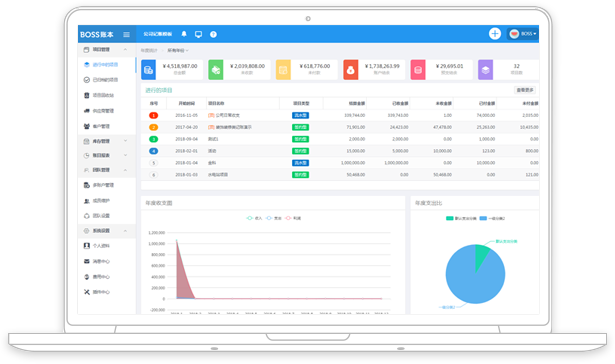The height and width of the screenshot is (364, 615).
Task: Click the envelope message center icon
Action: point(87,261)
